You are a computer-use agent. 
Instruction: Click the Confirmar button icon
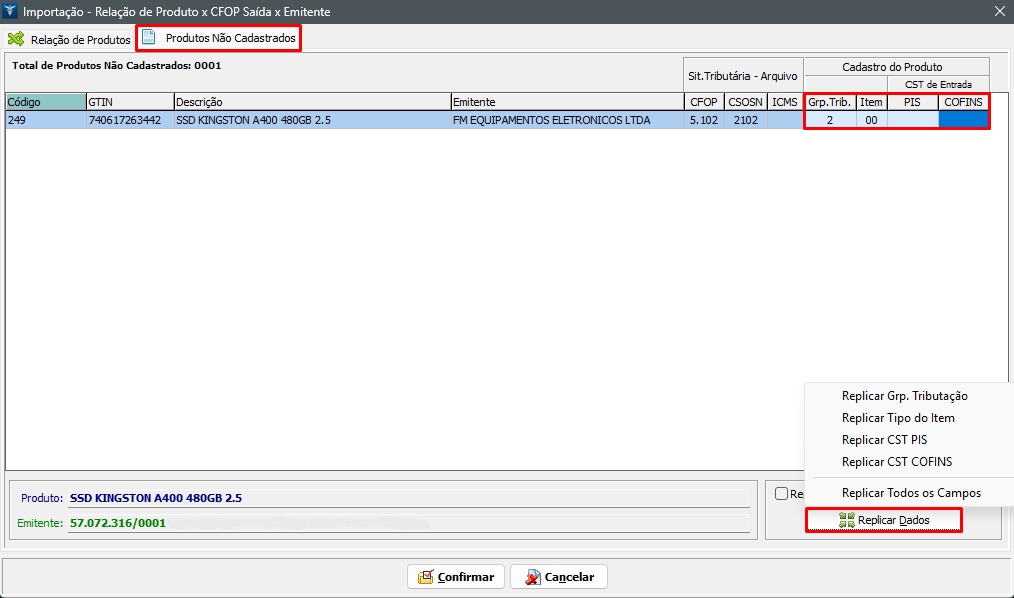point(425,577)
